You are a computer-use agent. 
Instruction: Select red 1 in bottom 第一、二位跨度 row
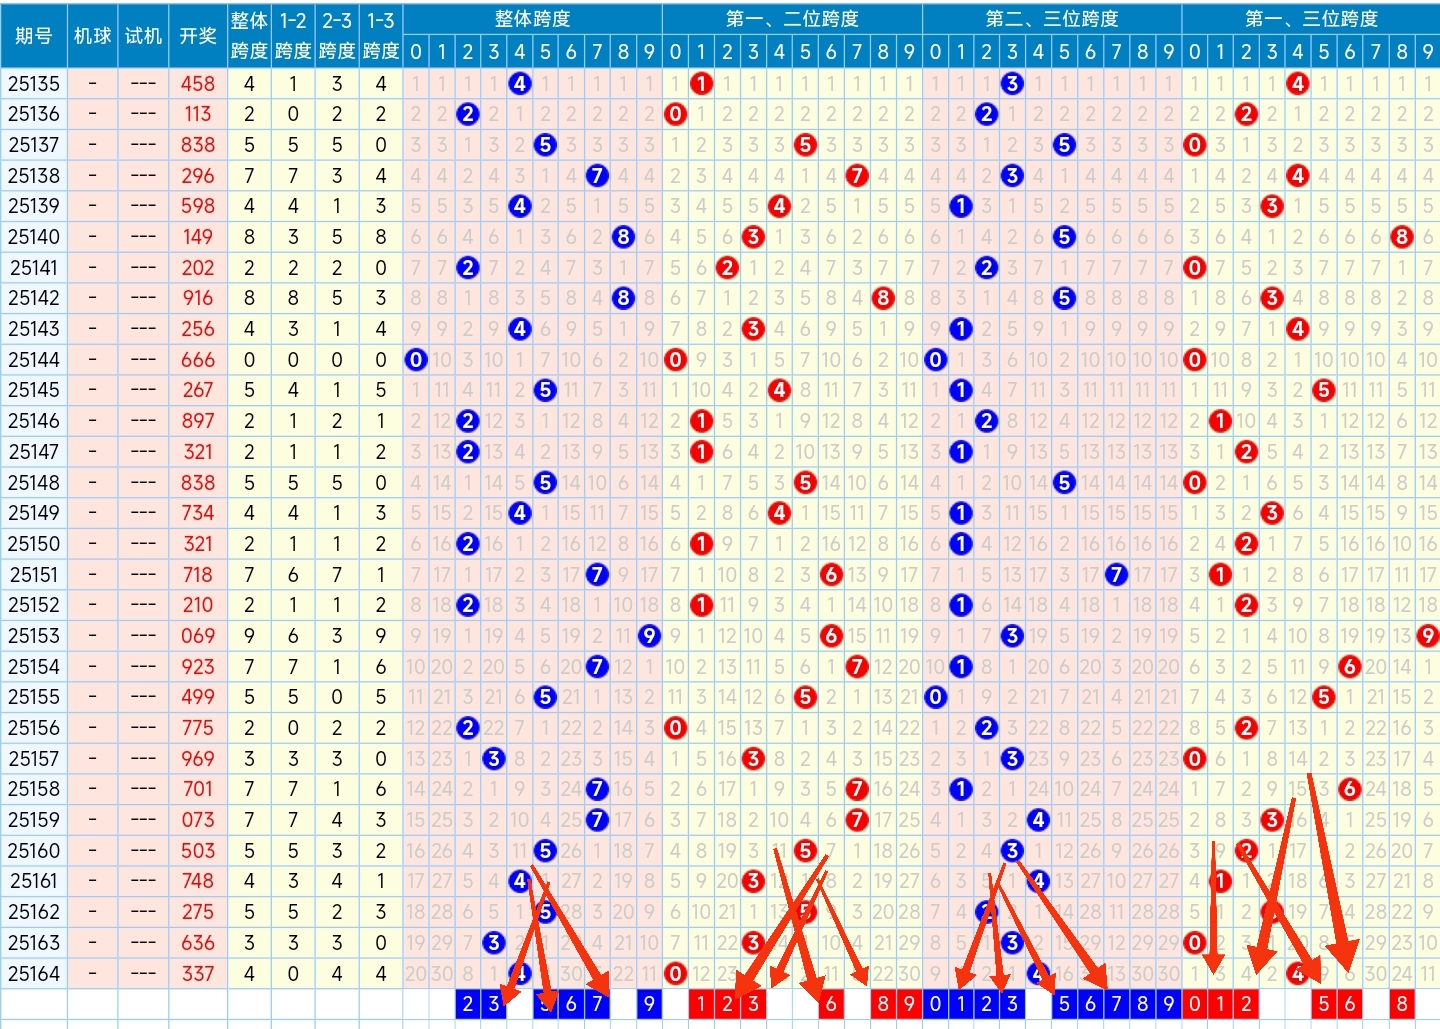[x=701, y=1003]
